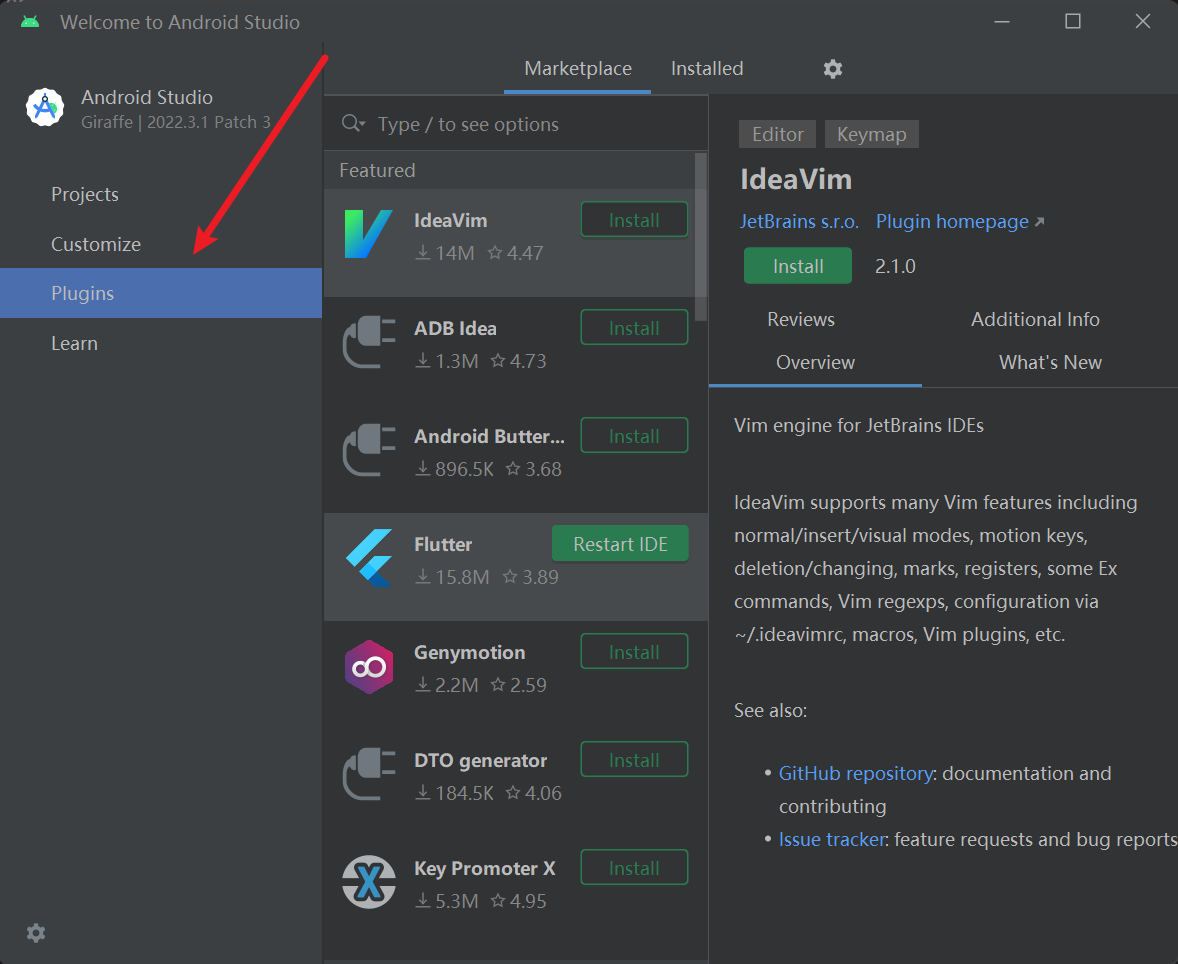Click the Flutter plugin logo
Viewport: 1178px width, 964px height.
368,558
